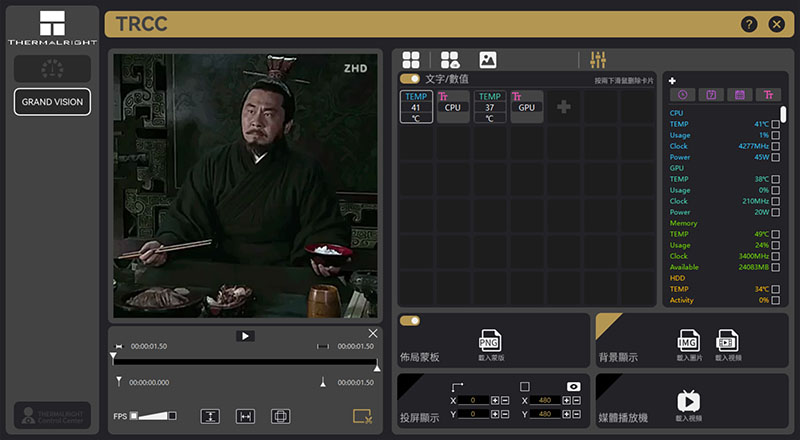Click the size Y 480 field
Screen dimensions: 800x440
tap(545, 414)
